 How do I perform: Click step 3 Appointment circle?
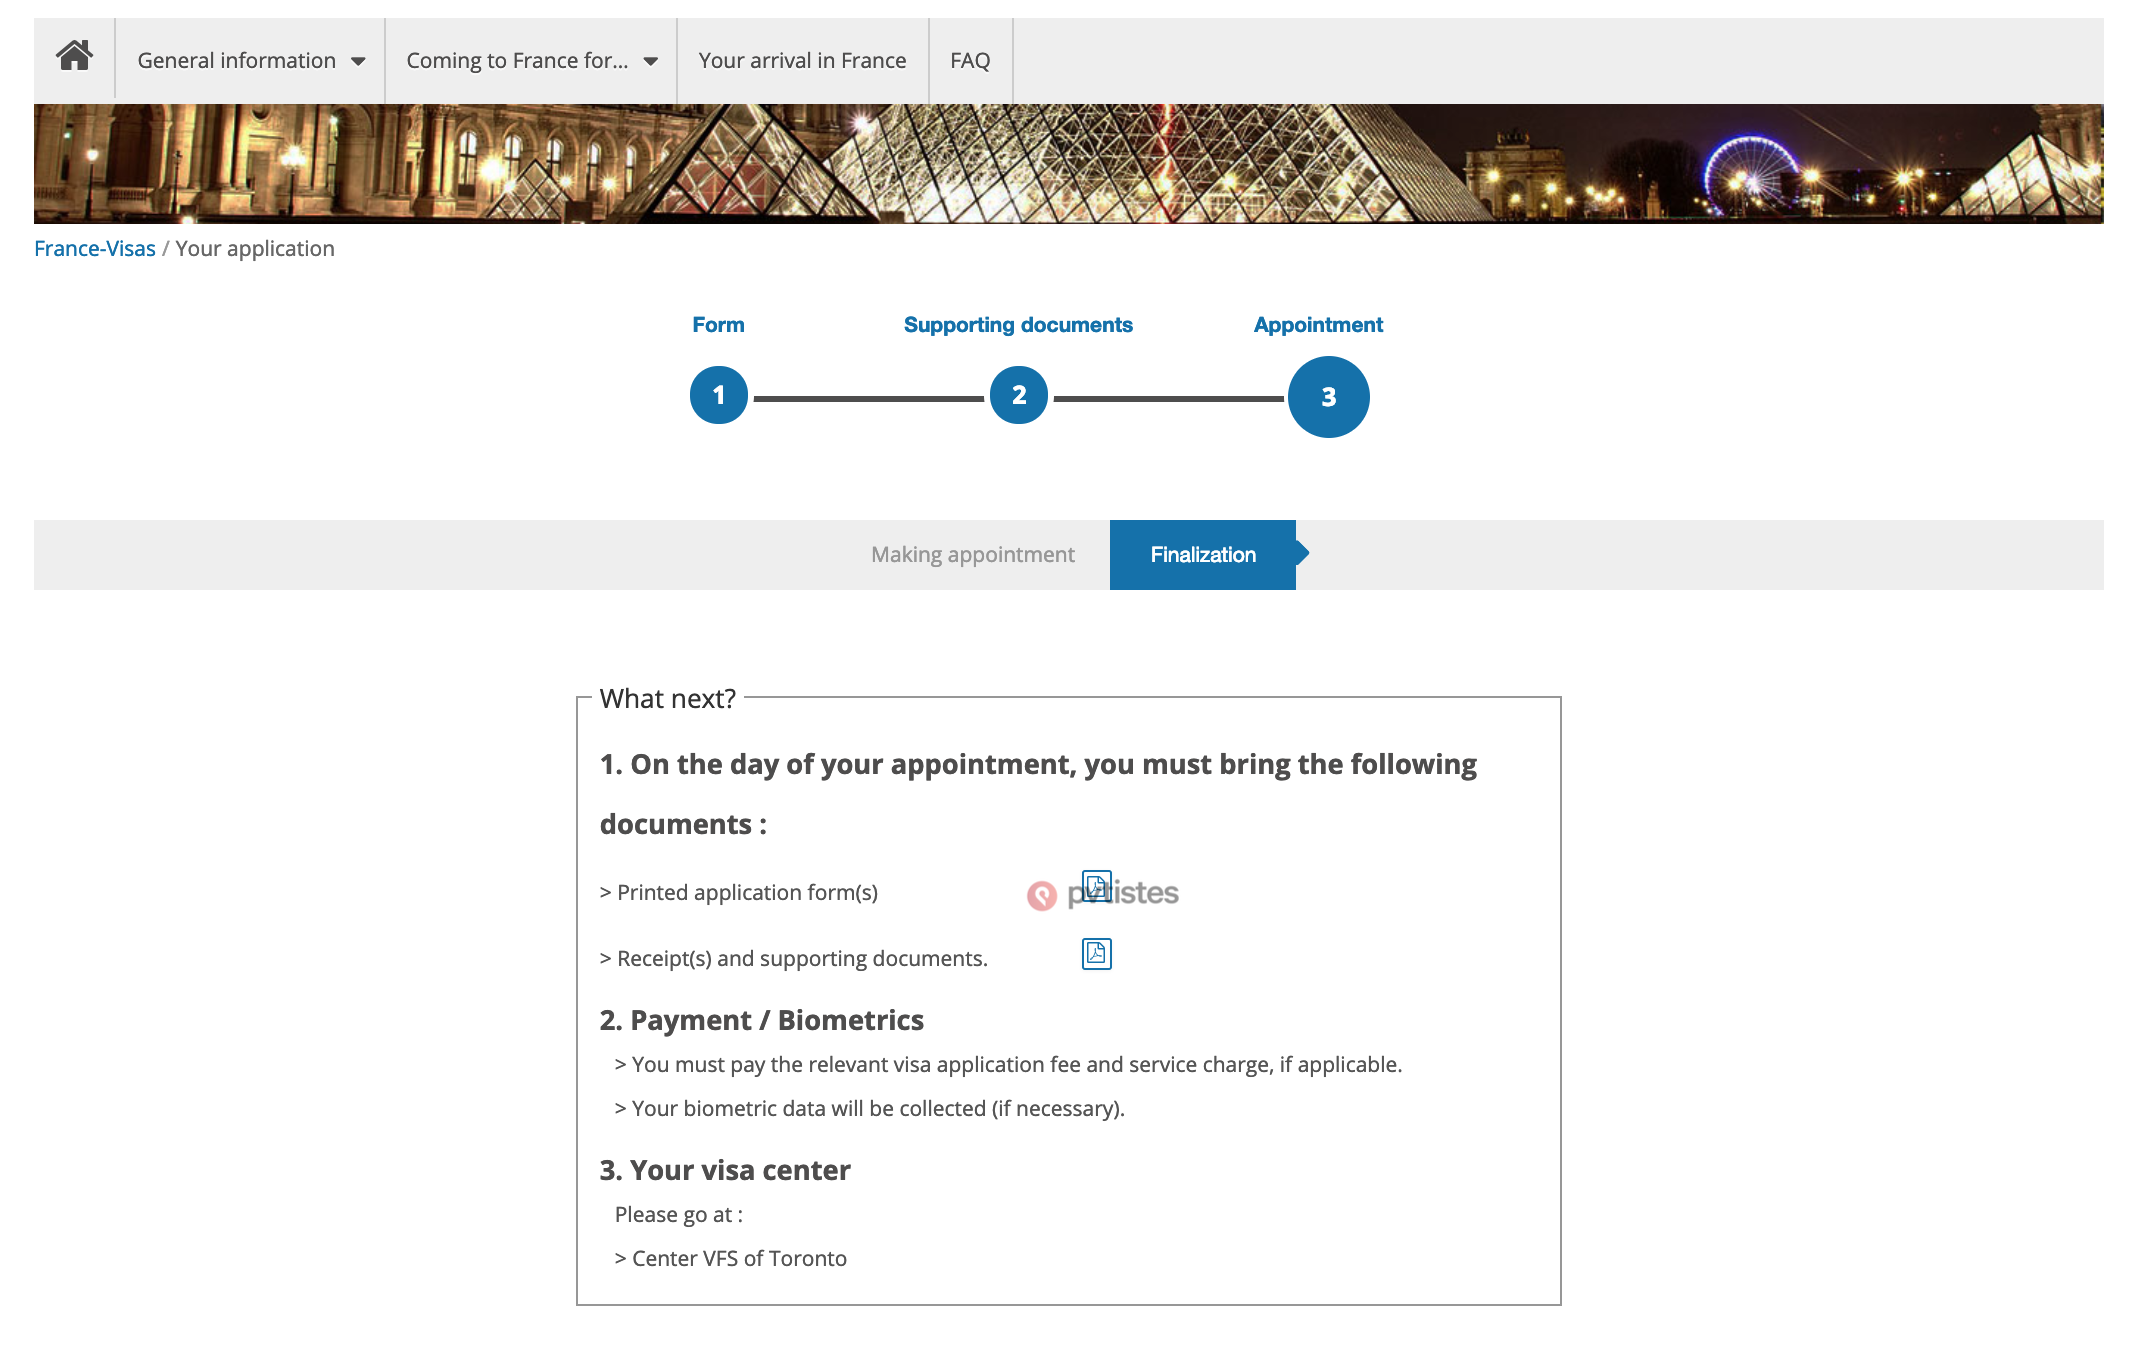(x=1328, y=397)
